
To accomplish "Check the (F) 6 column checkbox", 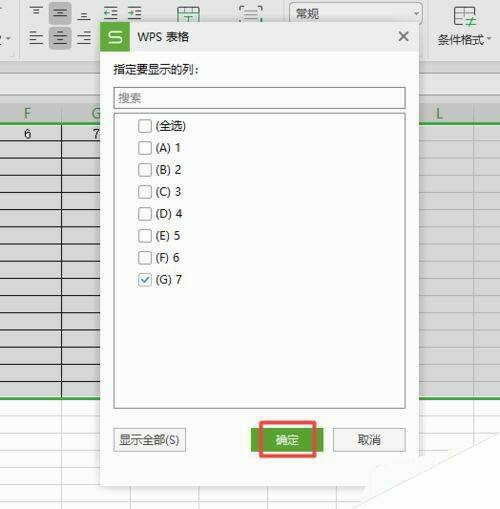I will [x=145, y=258].
